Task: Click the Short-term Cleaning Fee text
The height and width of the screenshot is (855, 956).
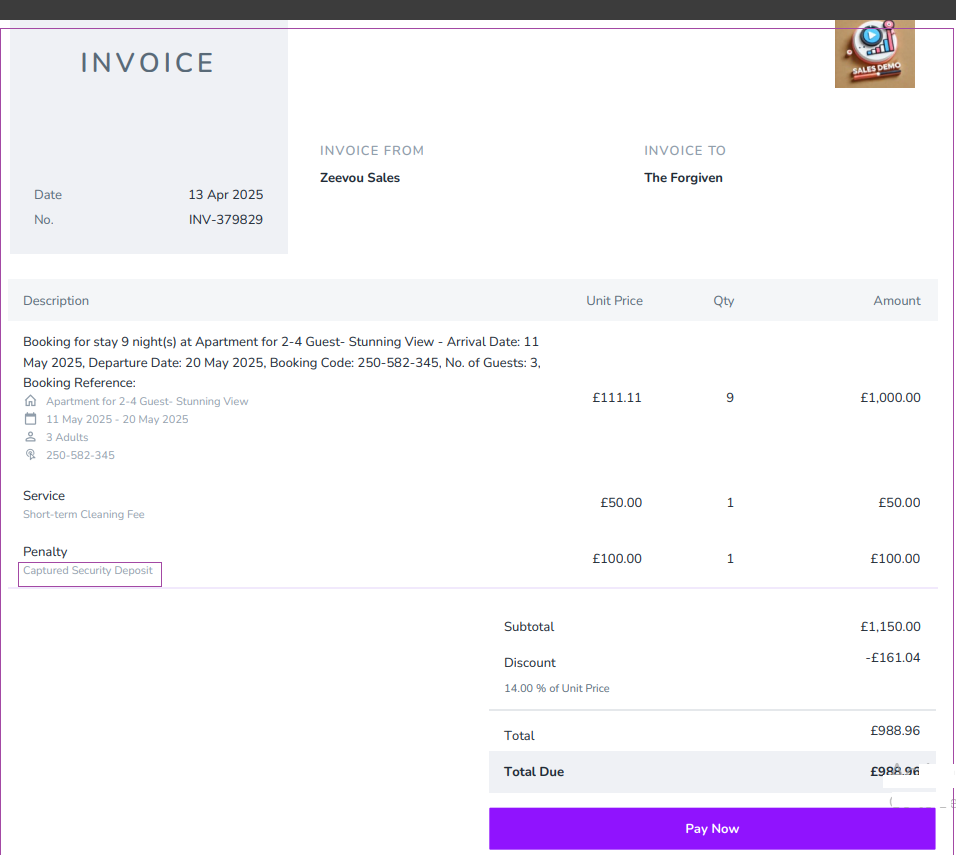Action: 84,514
